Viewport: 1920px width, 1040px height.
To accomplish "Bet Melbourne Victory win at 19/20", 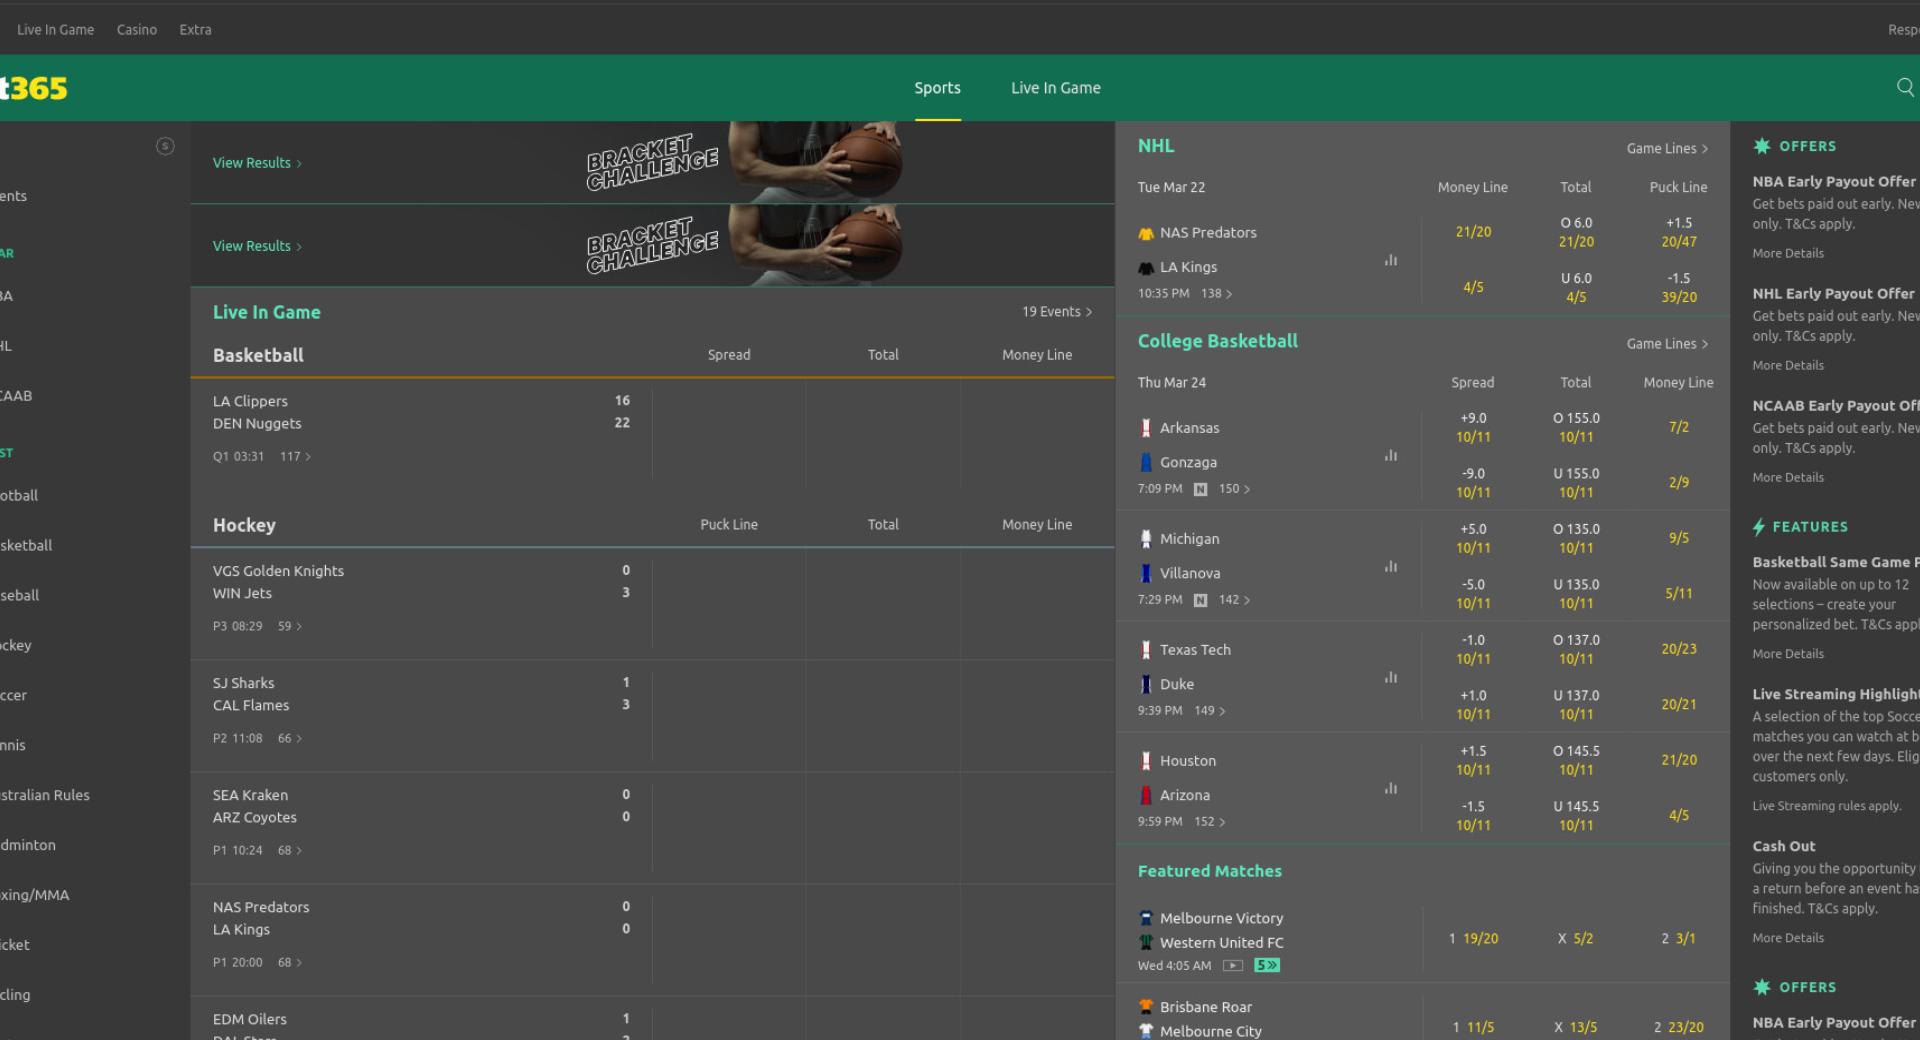I will (1473, 939).
